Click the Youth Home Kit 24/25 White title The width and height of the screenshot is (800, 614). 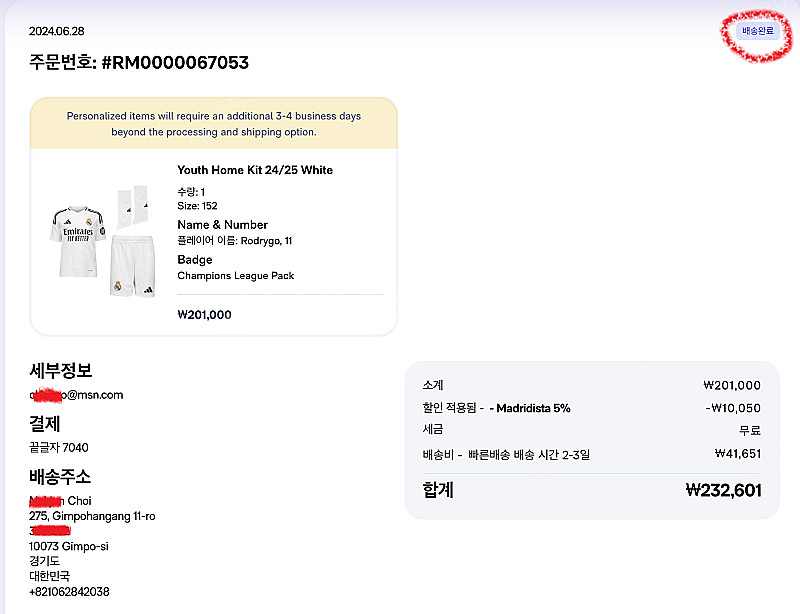255,170
